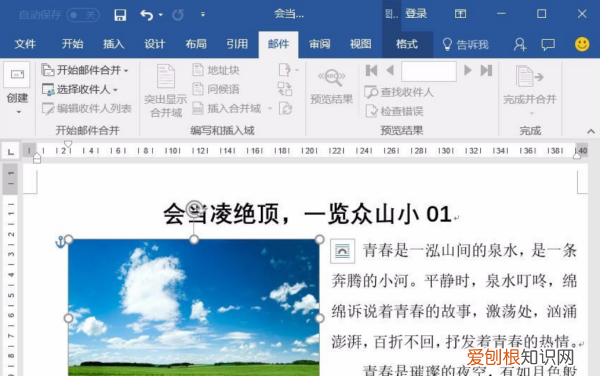Switch to the 审阅 tab

(320, 44)
